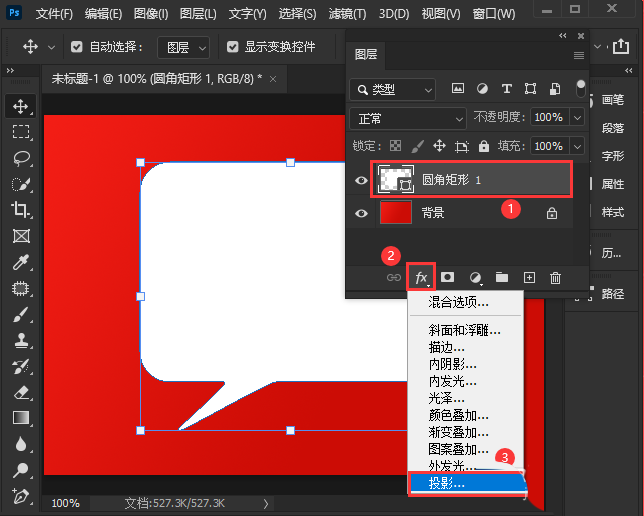Open the 属性 panel
The height and width of the screenshot is (516, 644).
click(x=613, y=184)
